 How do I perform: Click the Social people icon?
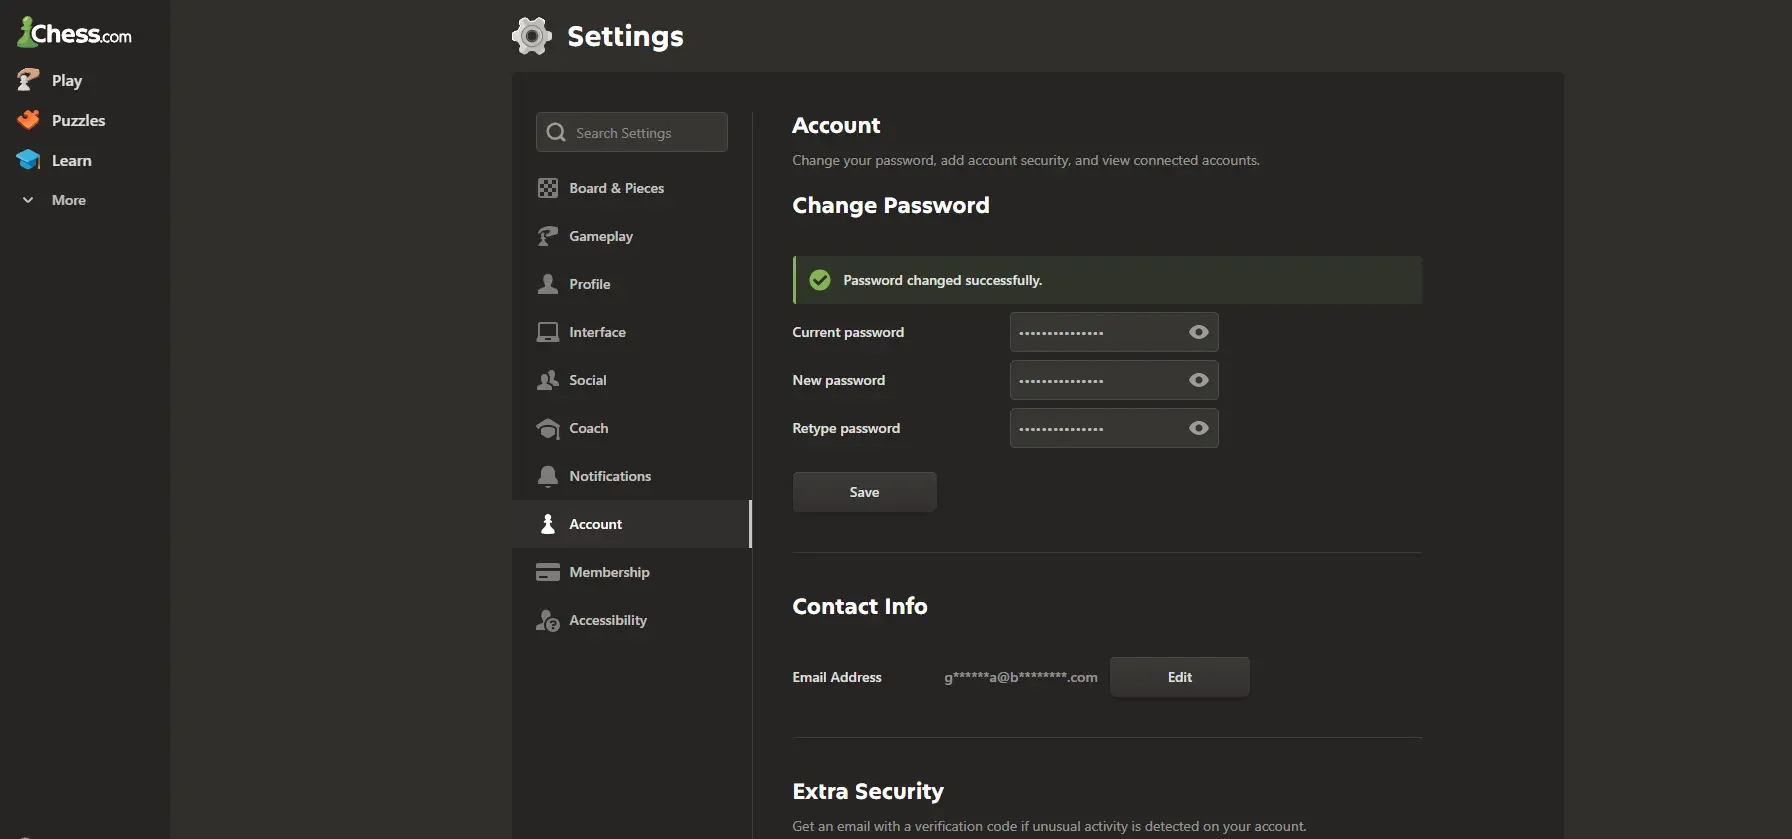[548, 380]
